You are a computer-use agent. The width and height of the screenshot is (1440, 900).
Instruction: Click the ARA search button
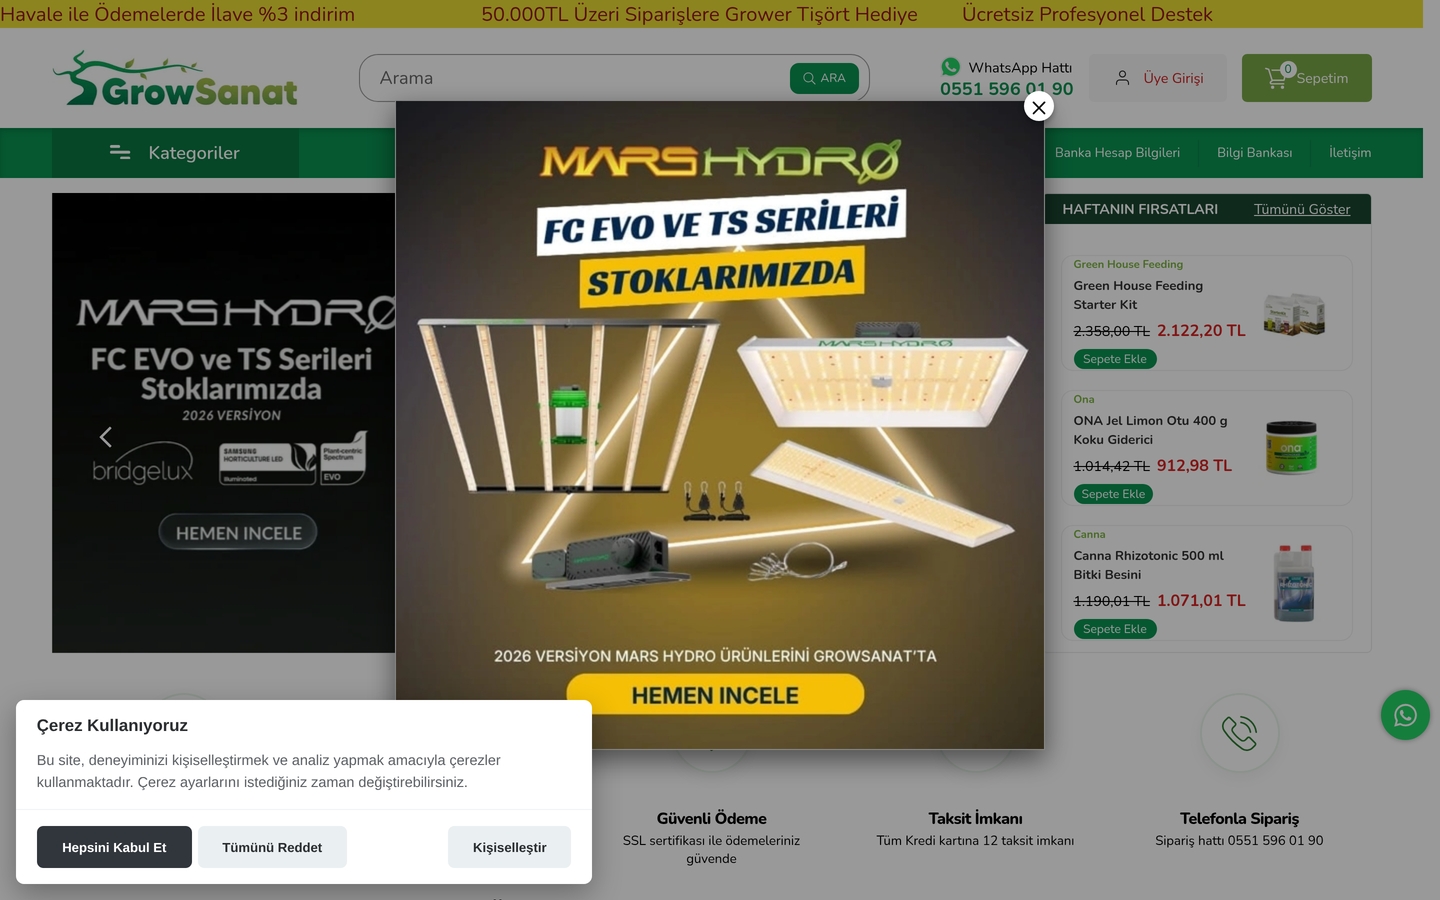coord(824,78)
